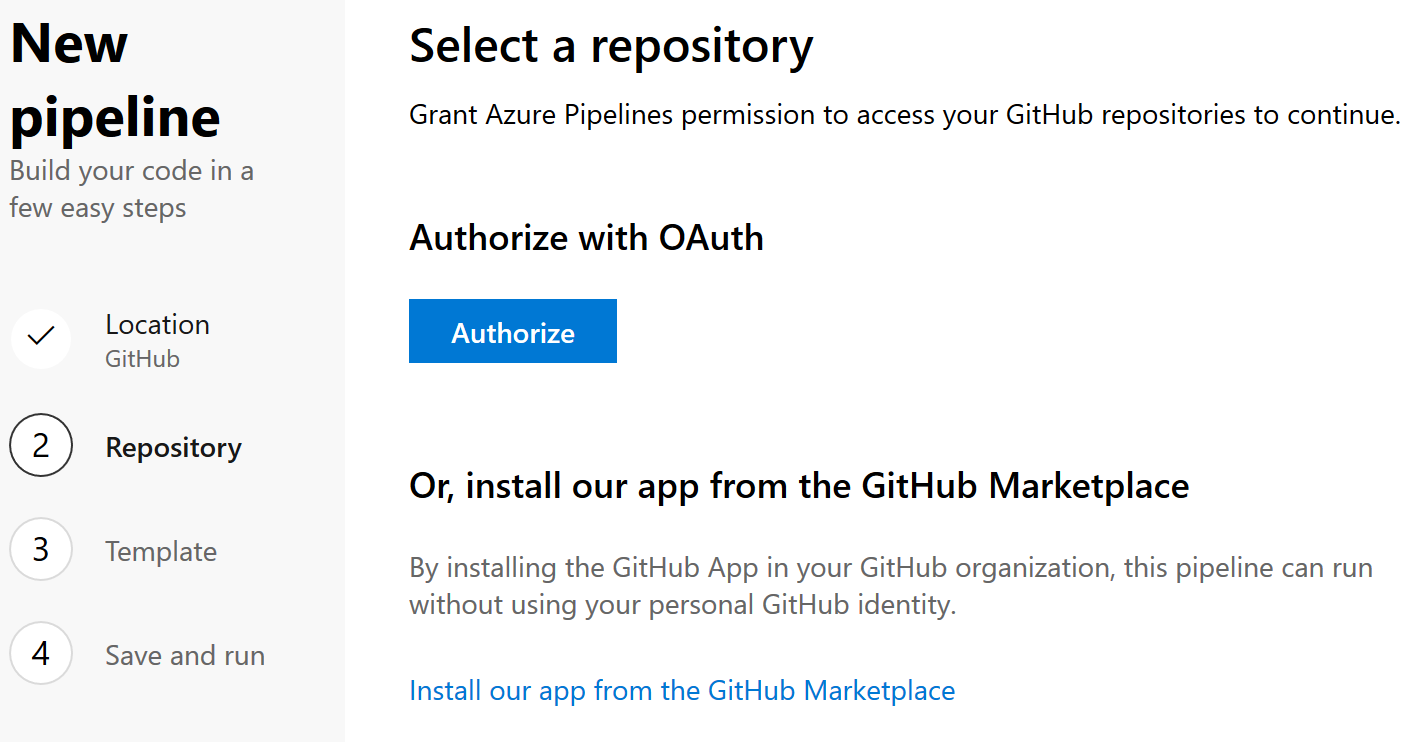This screenshot has width=1427, height=742.
Task: Click the checkmark icon on the Location step
Action: click(x=40, y=339)
